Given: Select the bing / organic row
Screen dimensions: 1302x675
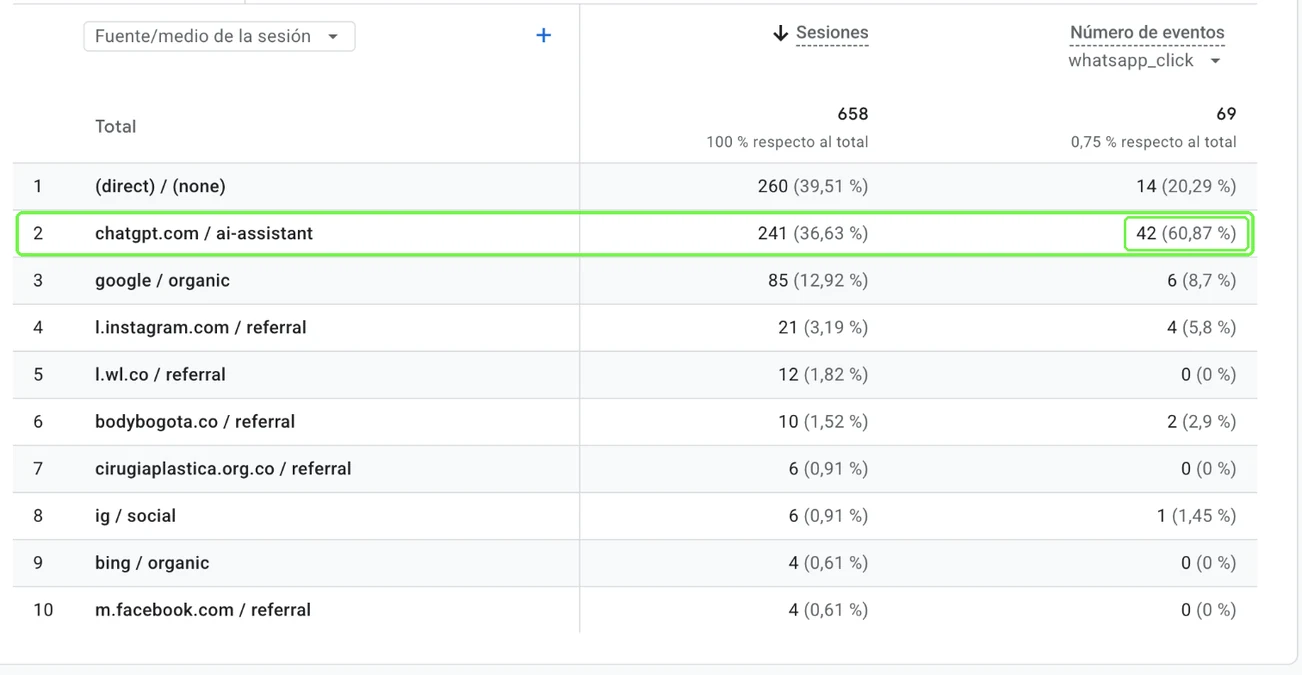Looking at the screenshot, I should pyautogui.click(x=635, y=562).
